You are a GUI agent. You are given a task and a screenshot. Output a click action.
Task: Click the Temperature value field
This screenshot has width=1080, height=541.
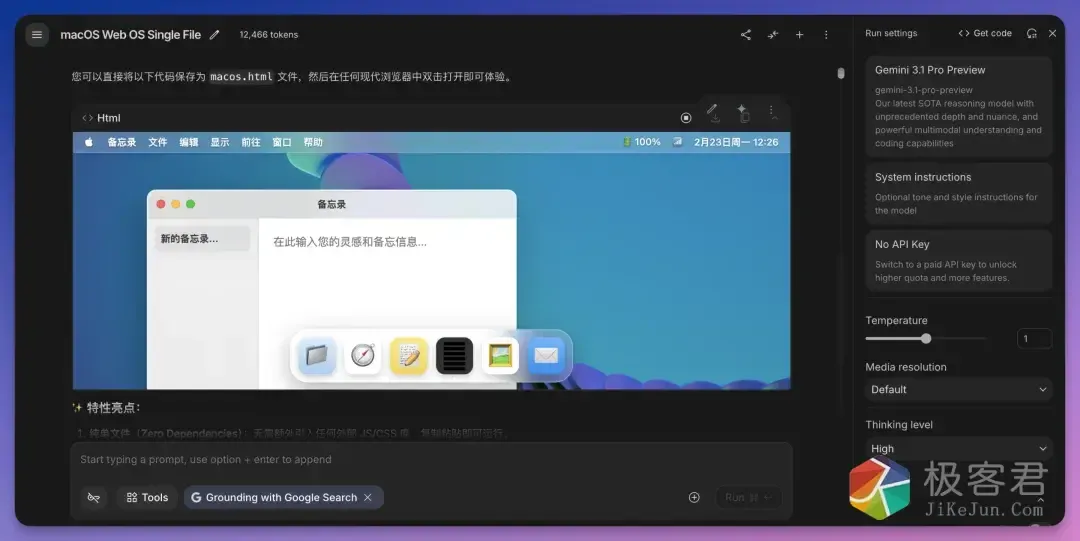click(x=1034, y=338)
